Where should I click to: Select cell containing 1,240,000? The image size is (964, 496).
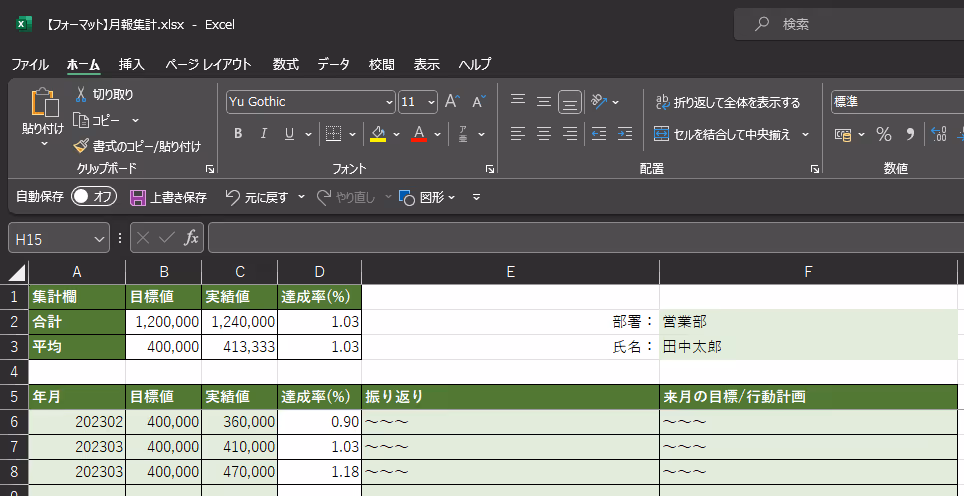(x=240, y=321)
